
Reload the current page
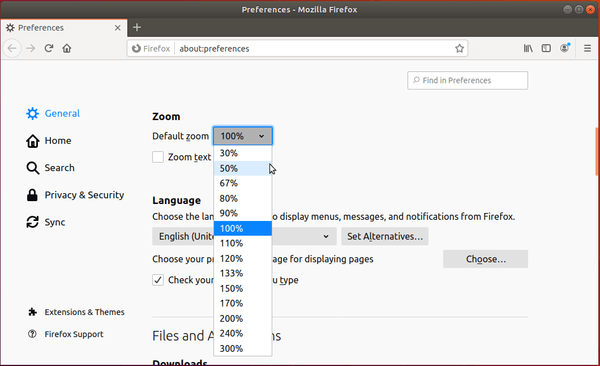pyautogui.click(x=49, y=48)
